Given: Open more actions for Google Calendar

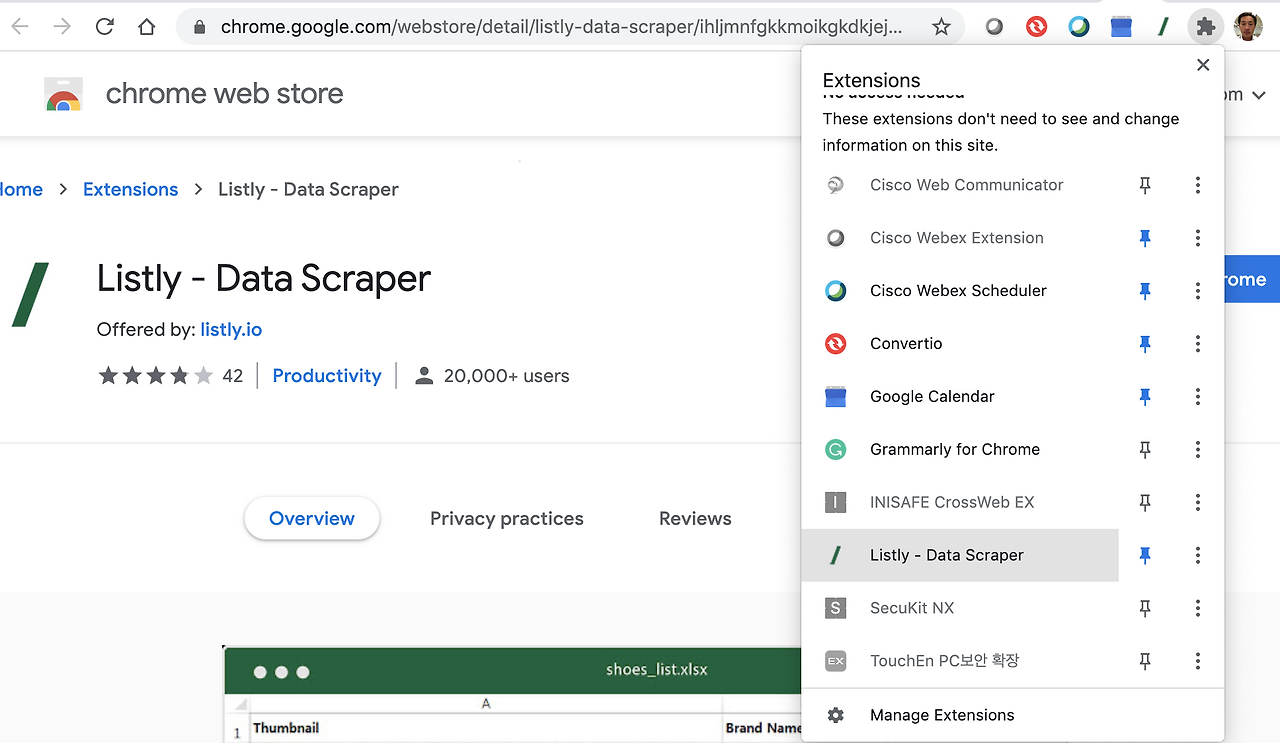Looking at the screenshot, I should [x=1197, y=397].
